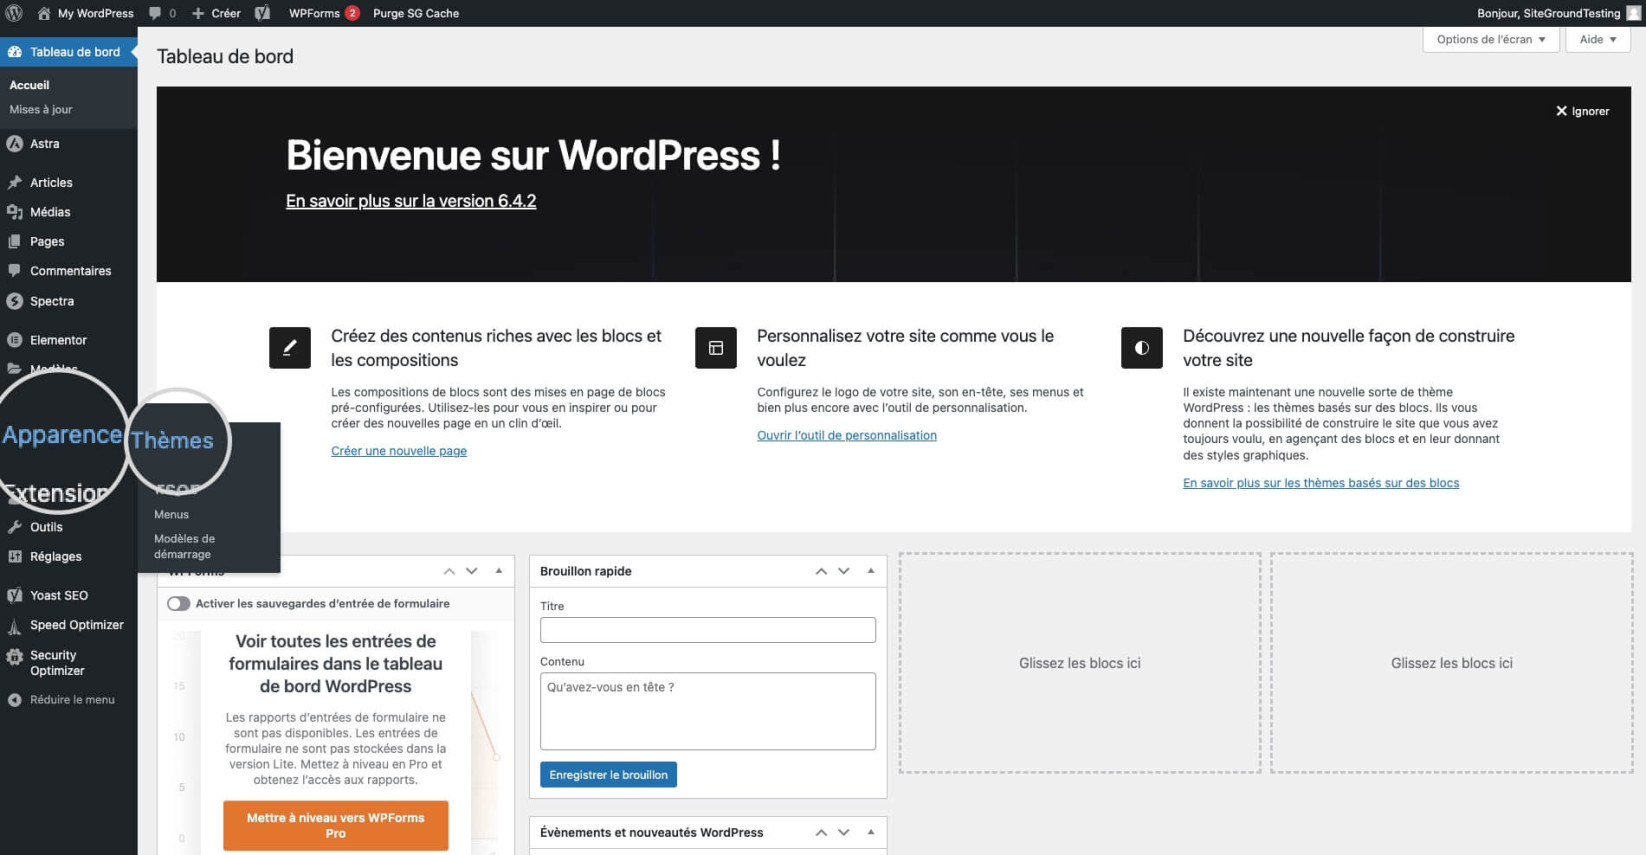Follow the Créer une nouvelle page link
The image size is (1646, 855).
point(399,451)
